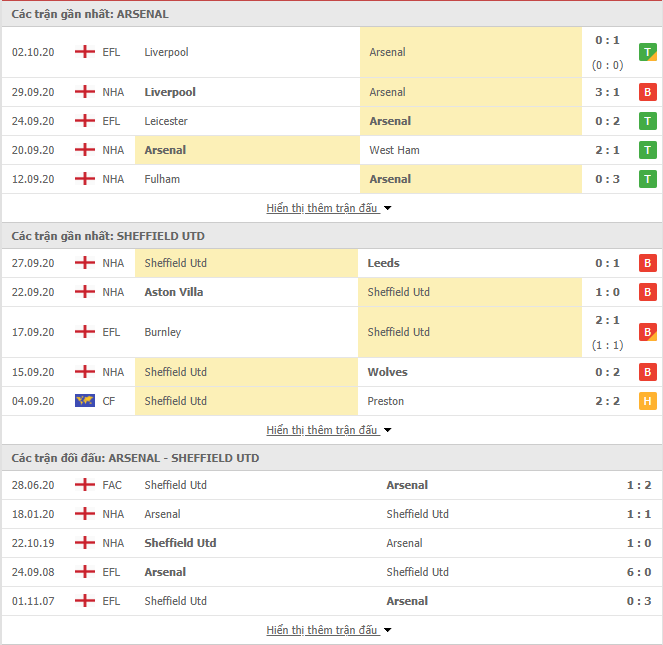Click Preston team name
The height and width of the screenshot is (645, 663).
[x=386, y=401]
